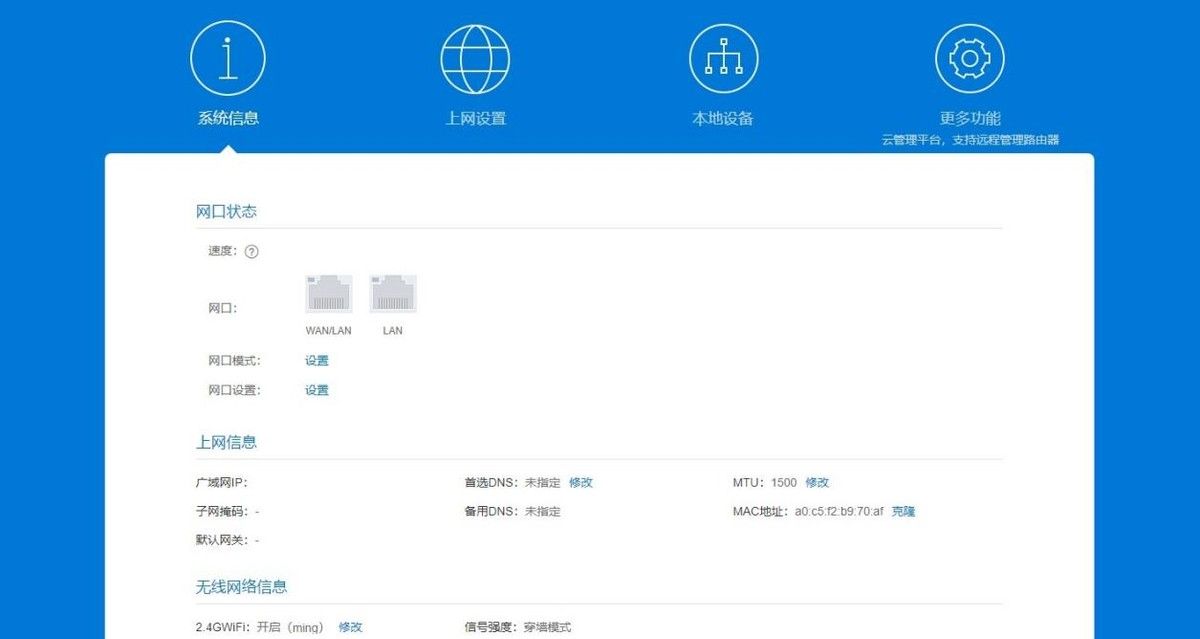Screen dimensions: 1200x639
Task: Click the 云管理平台 subtitle under 更多功能
Action: [969, 140]
